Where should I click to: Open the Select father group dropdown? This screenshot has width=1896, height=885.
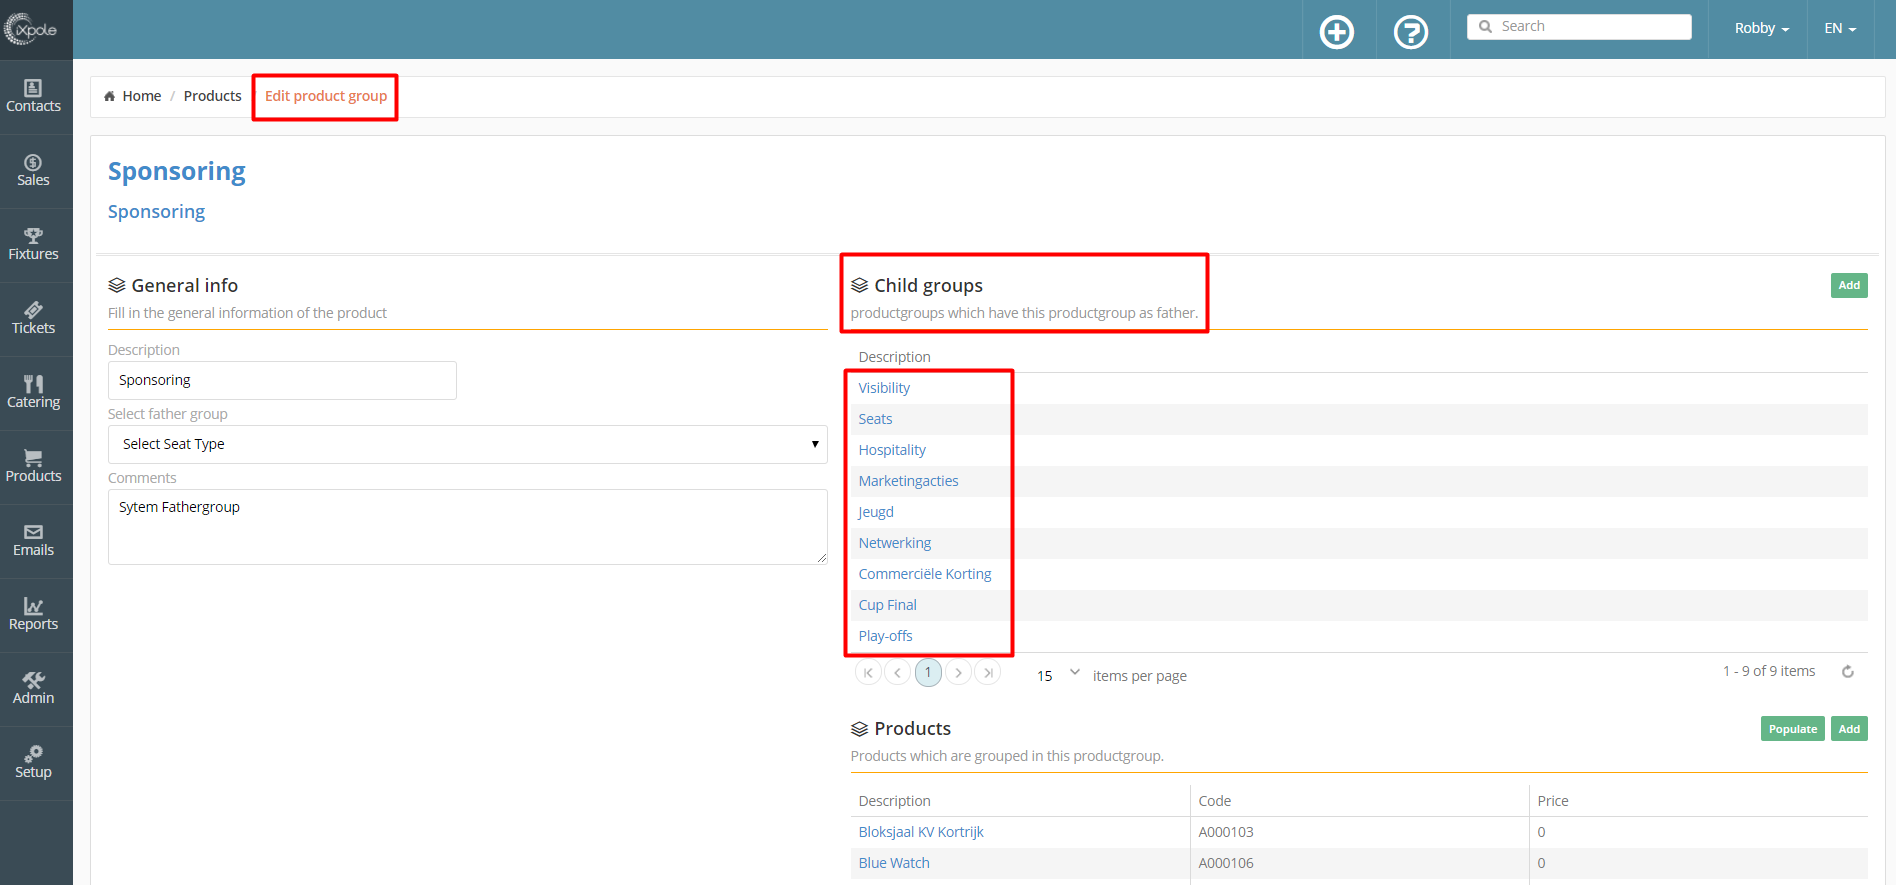pos(468,444)
